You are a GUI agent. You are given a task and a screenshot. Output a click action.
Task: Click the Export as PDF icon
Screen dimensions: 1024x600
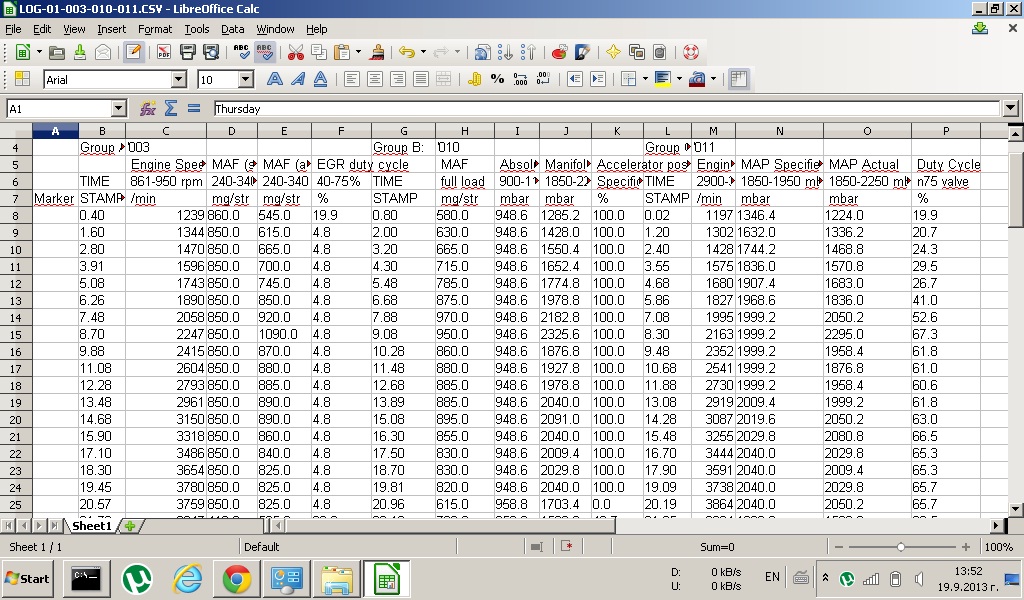[163, 52]
